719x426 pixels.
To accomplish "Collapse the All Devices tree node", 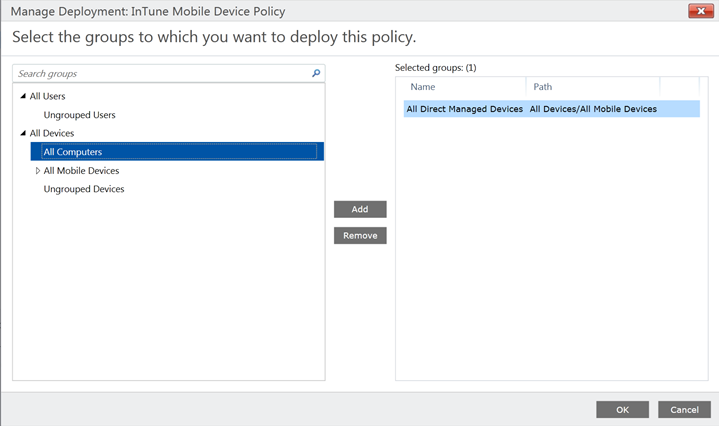I will pos(23,133).
